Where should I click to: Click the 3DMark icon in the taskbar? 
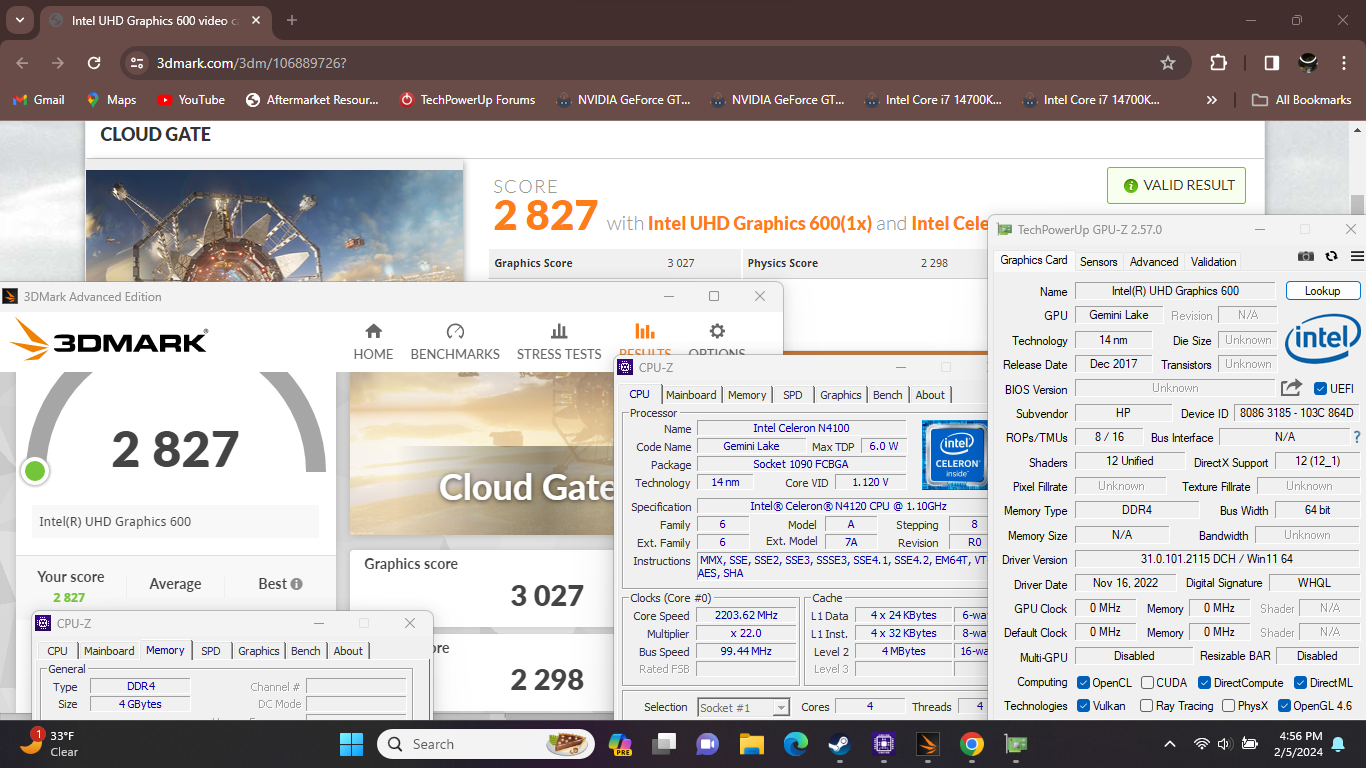click(928, 744)
